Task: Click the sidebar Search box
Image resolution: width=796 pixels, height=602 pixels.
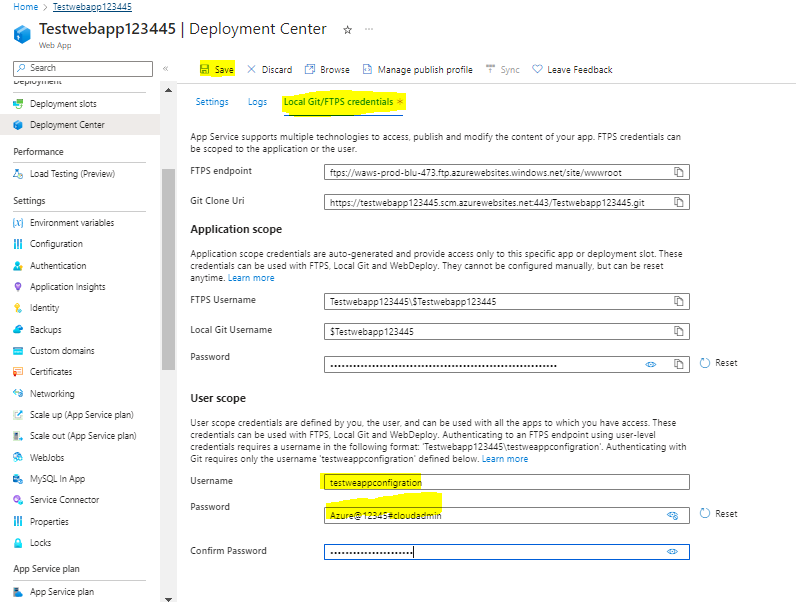Action: coord(83,69)
